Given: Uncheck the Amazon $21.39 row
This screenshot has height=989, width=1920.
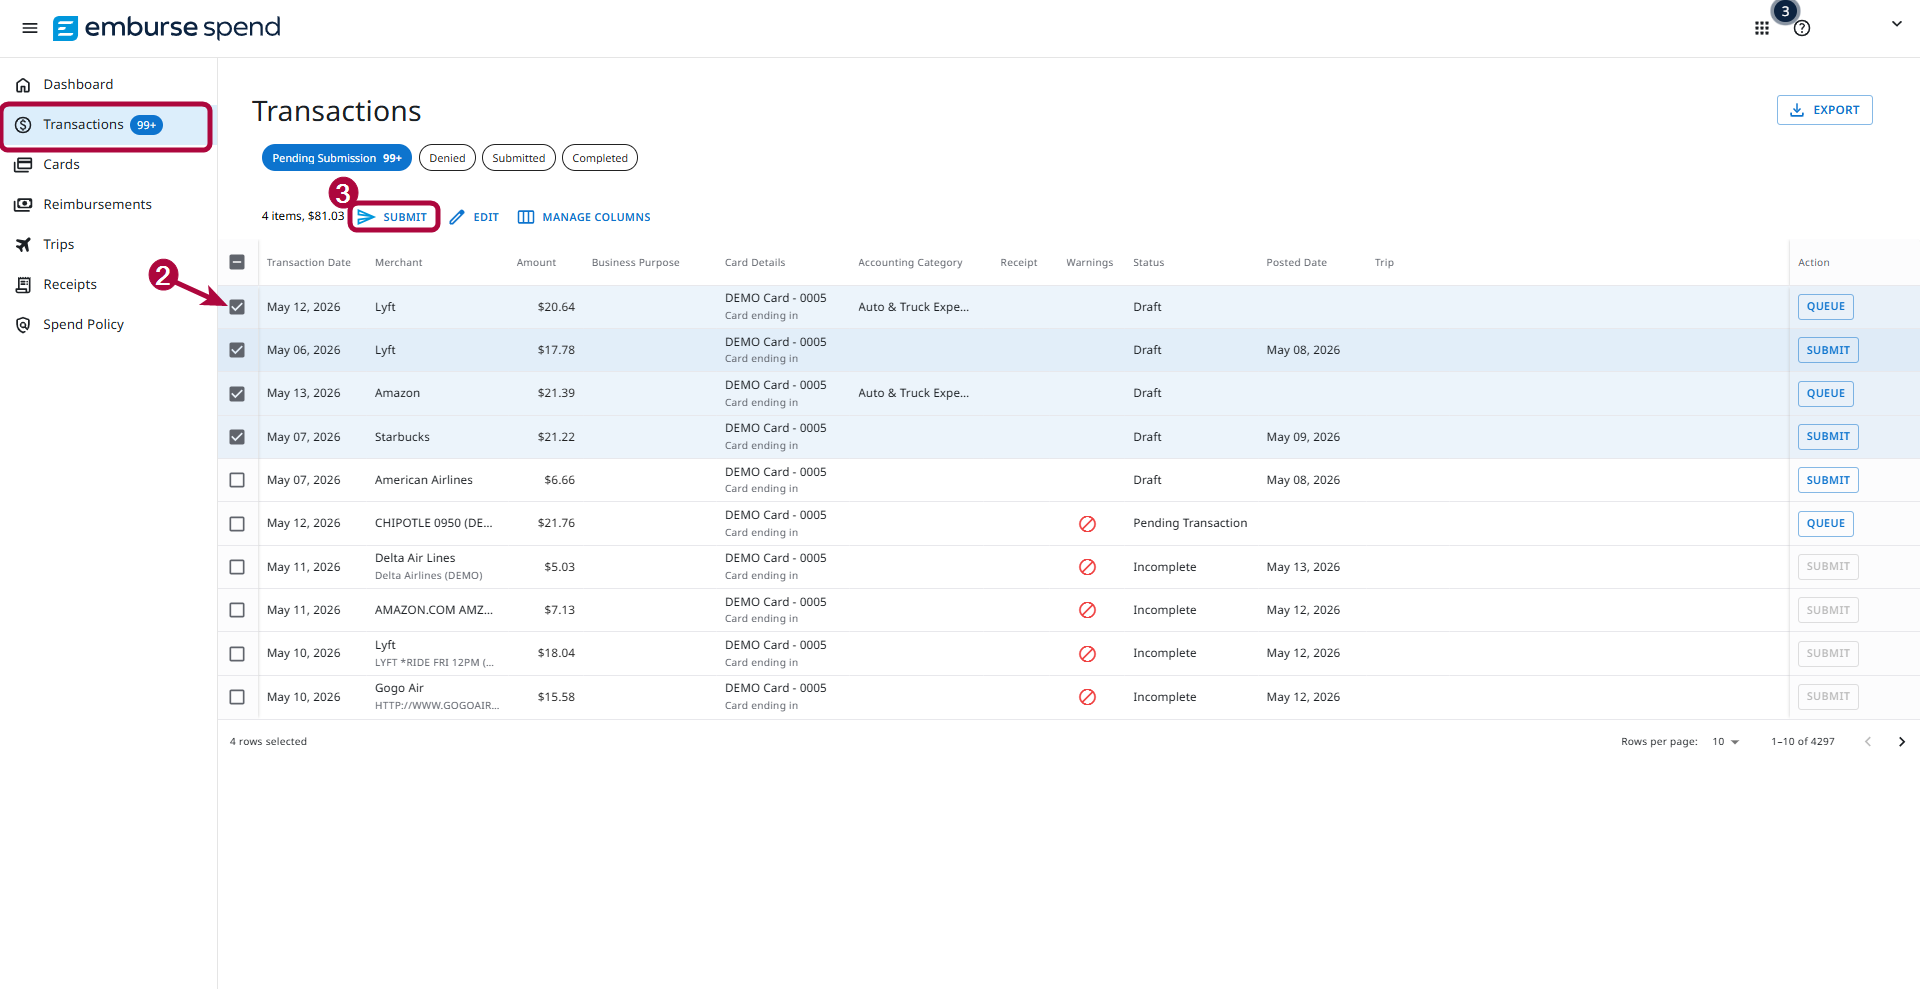Looking at the screenshot, I should 237,394.
